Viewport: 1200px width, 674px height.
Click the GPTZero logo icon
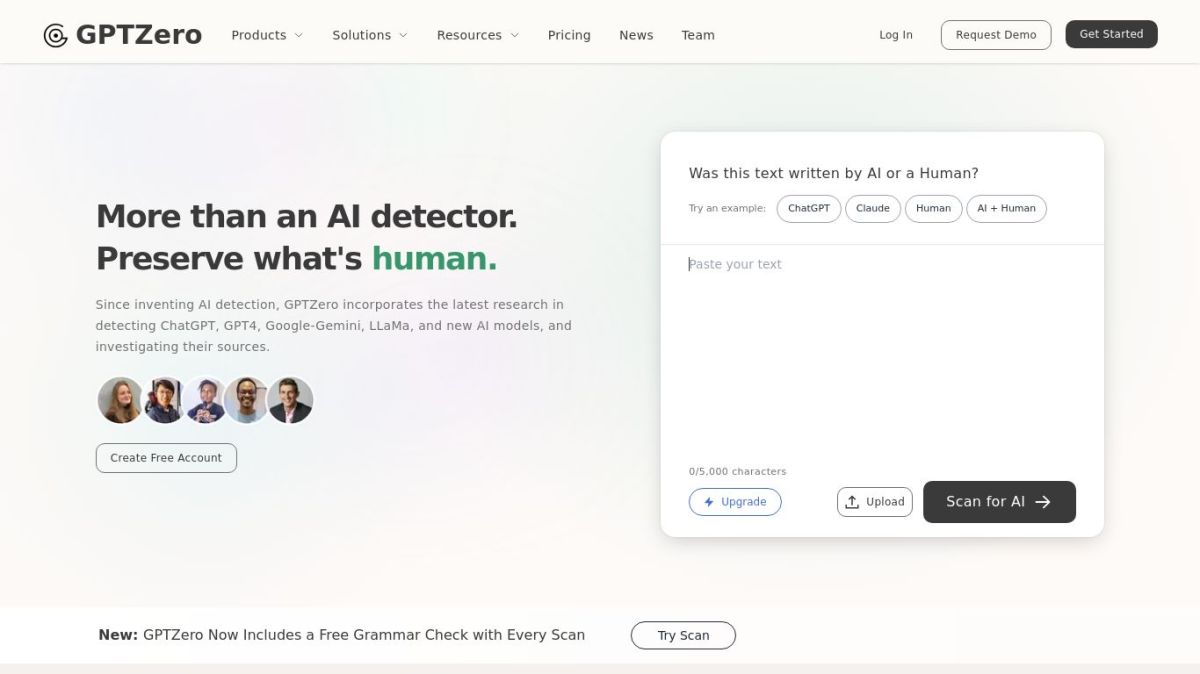pos(54,33)
